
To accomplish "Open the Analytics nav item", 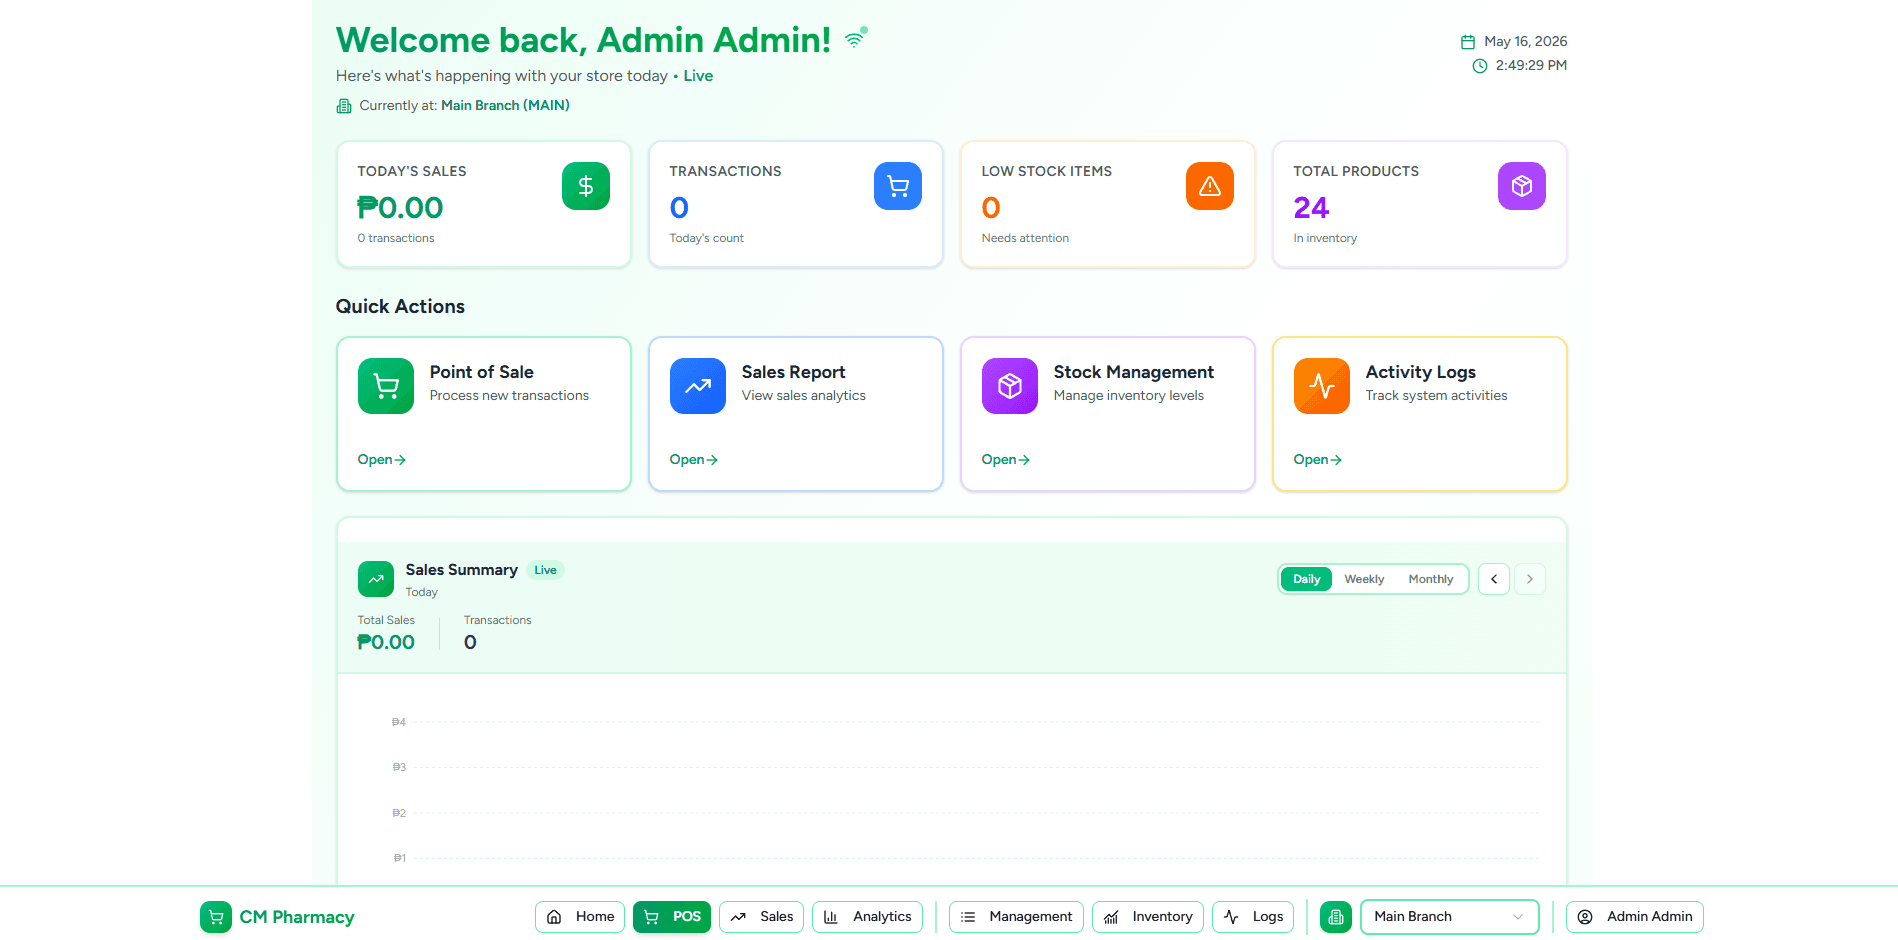I will pyautogui.click(x=867, y=917).
